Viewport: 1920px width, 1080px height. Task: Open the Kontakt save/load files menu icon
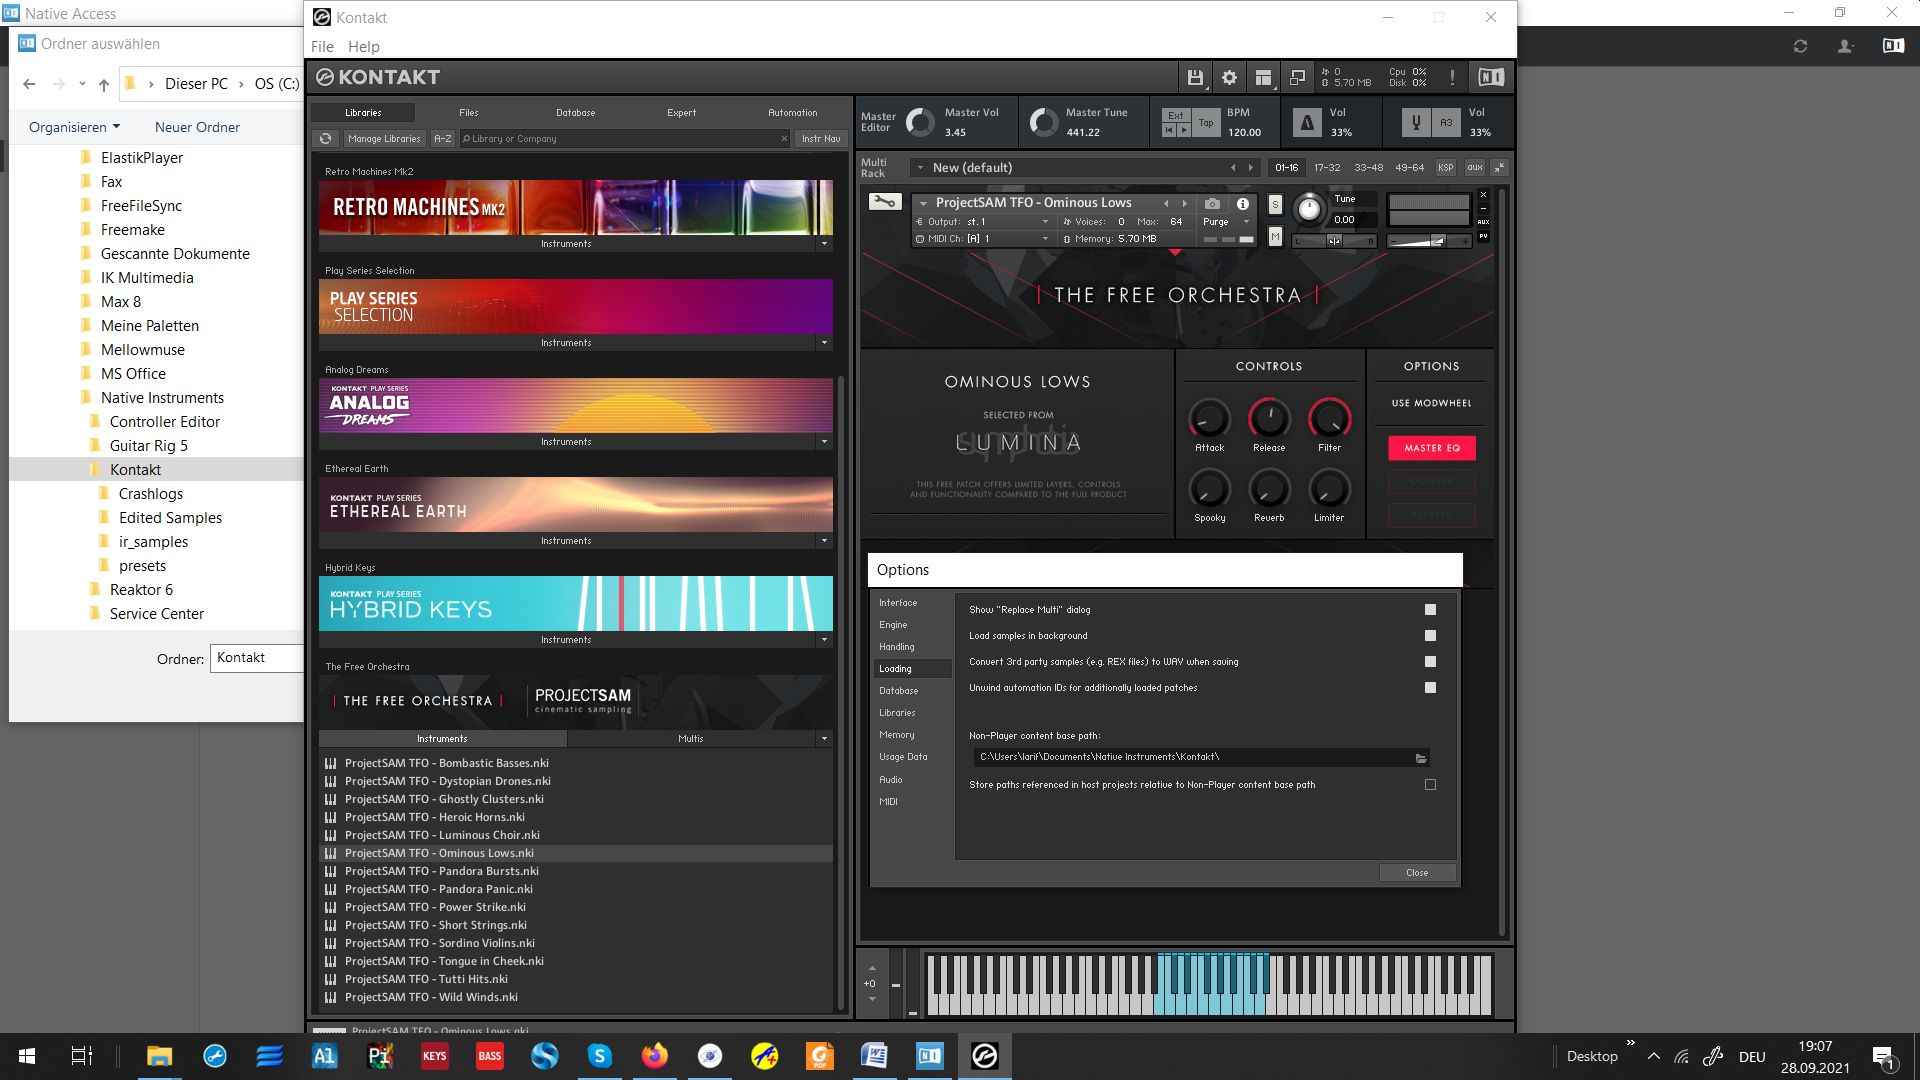click(1195, 77)
